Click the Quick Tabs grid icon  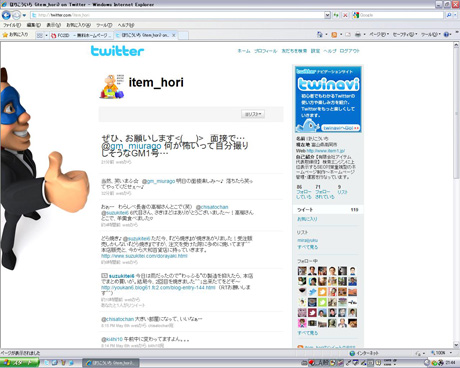pyautogui.click(x=40, y=35)
